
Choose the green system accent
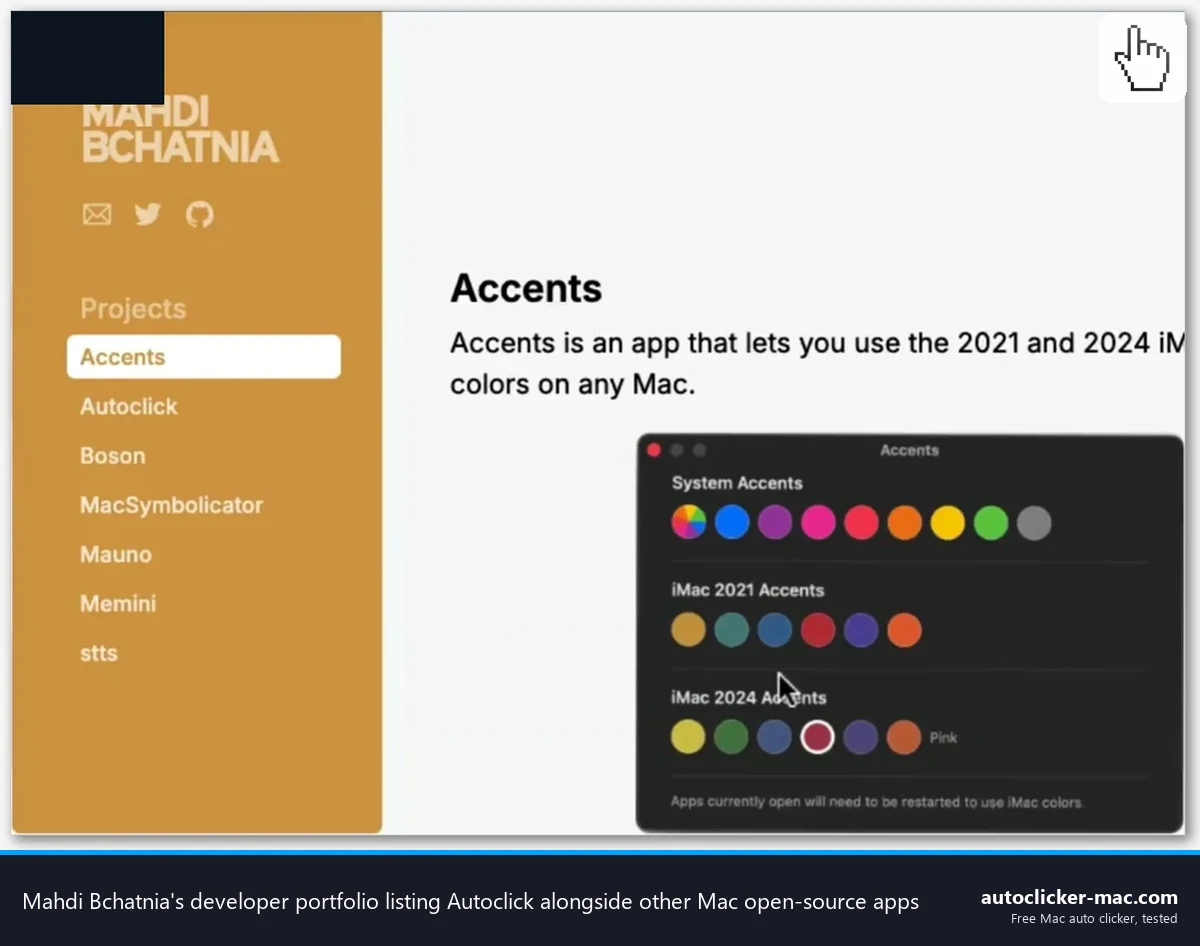(991, 522)
